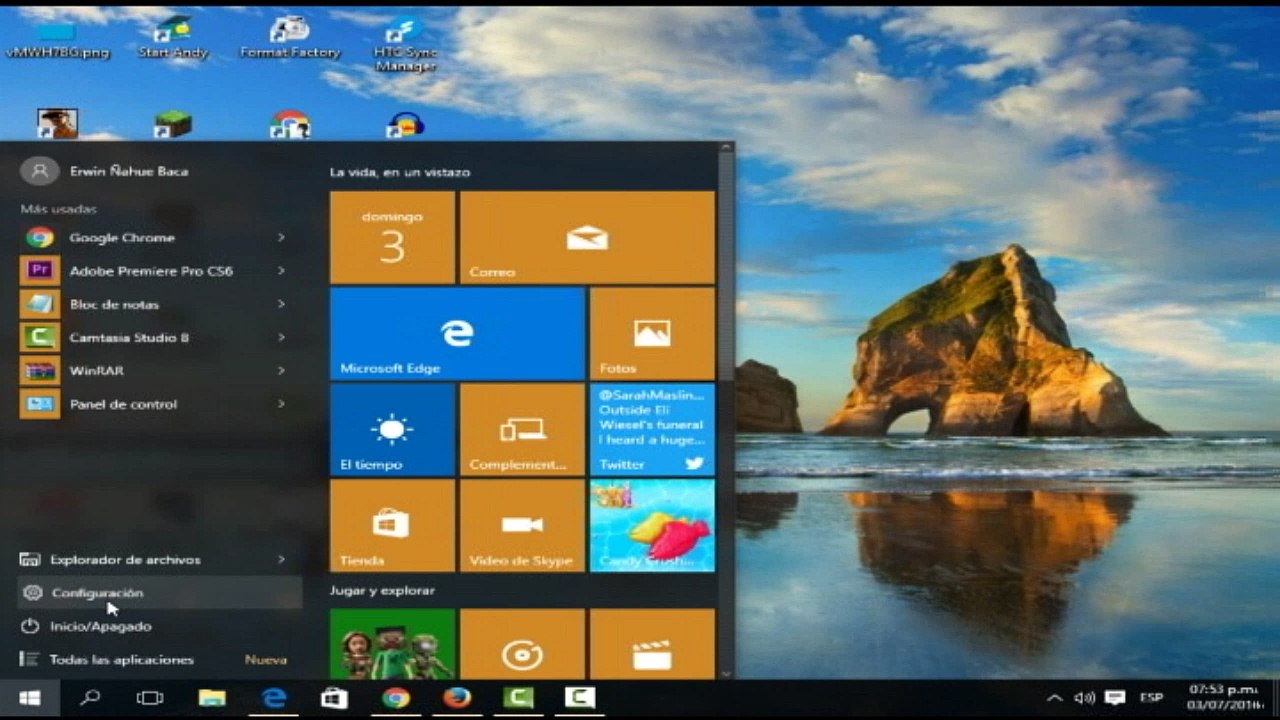Open Explorador de archivos in Start menu

pyautogui.click(x=160, y=560)
